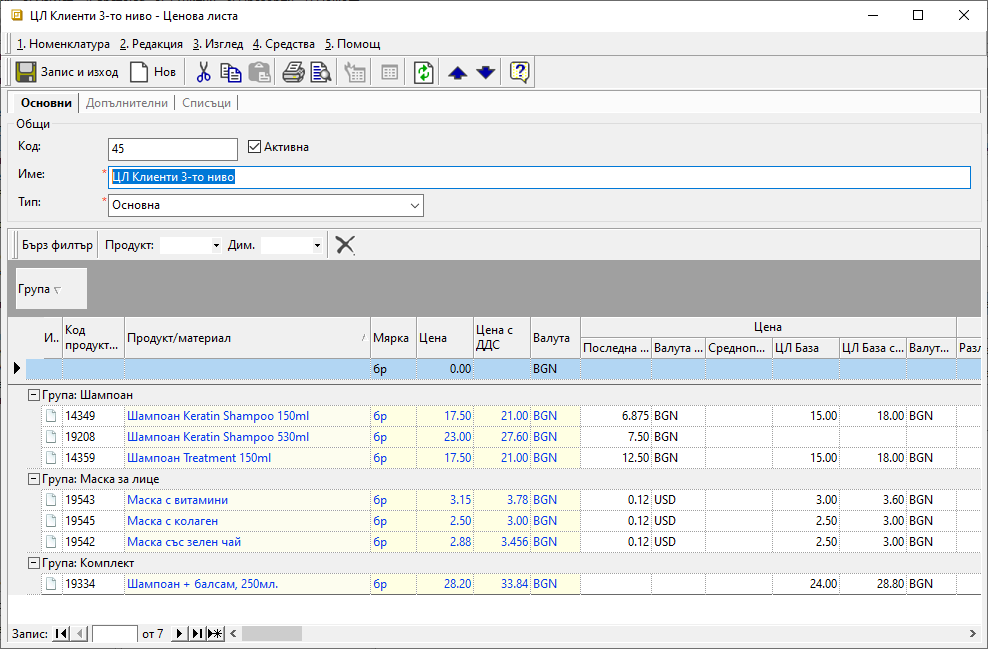Click the Cut scissors icon
988x649 pixels.
(x=203, y=72)
